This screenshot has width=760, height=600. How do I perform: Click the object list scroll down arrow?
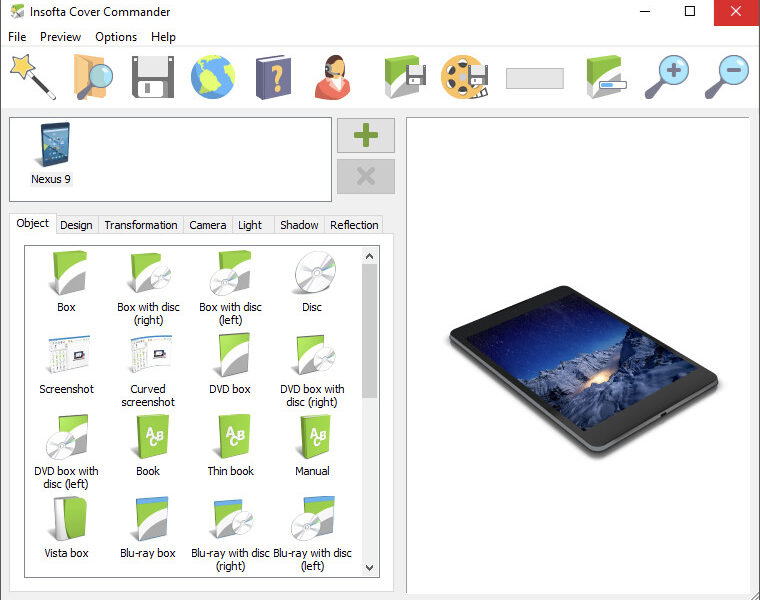tap(369, 568)
